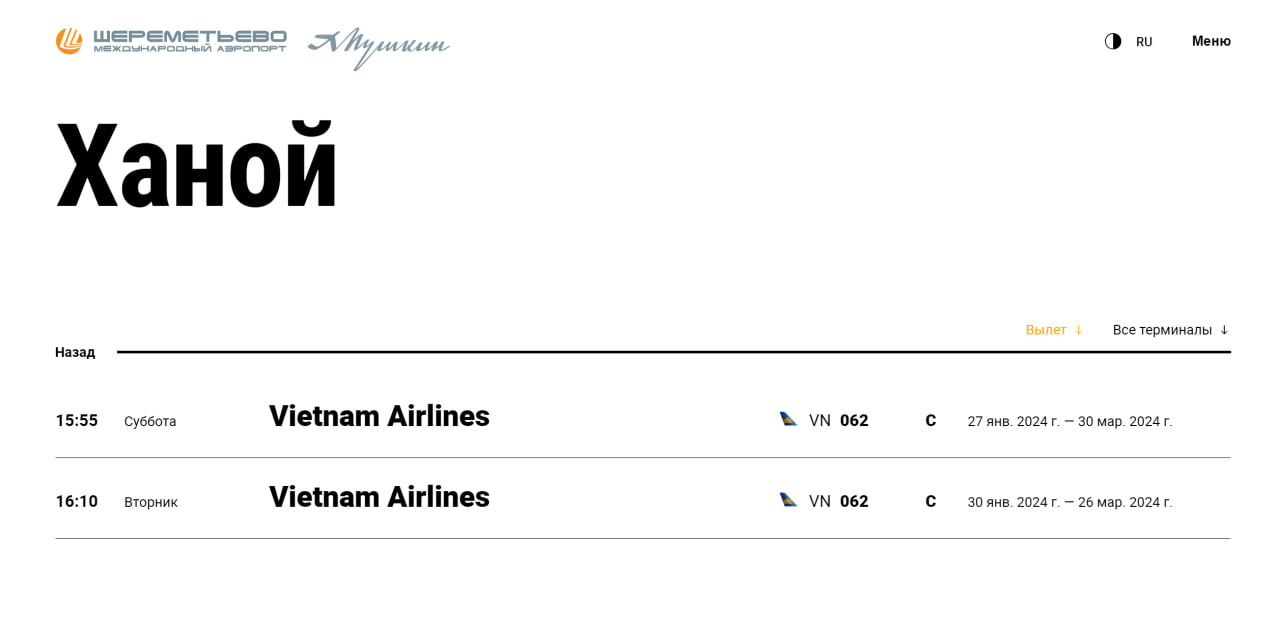Open the 15:55 Vietnam Airlines flight
Image resolution: width=1280 pixels, height=636 pixels.
tap(379, 416)
